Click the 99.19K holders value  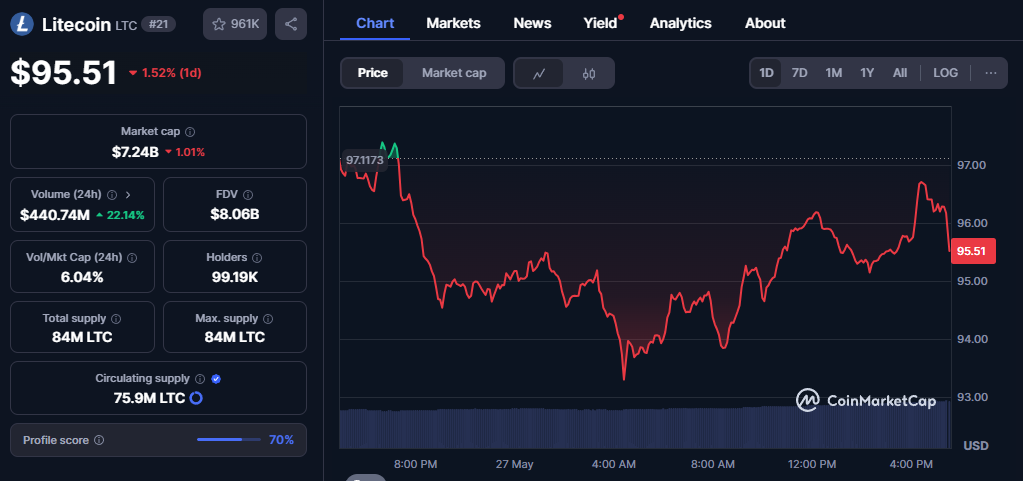235,277
